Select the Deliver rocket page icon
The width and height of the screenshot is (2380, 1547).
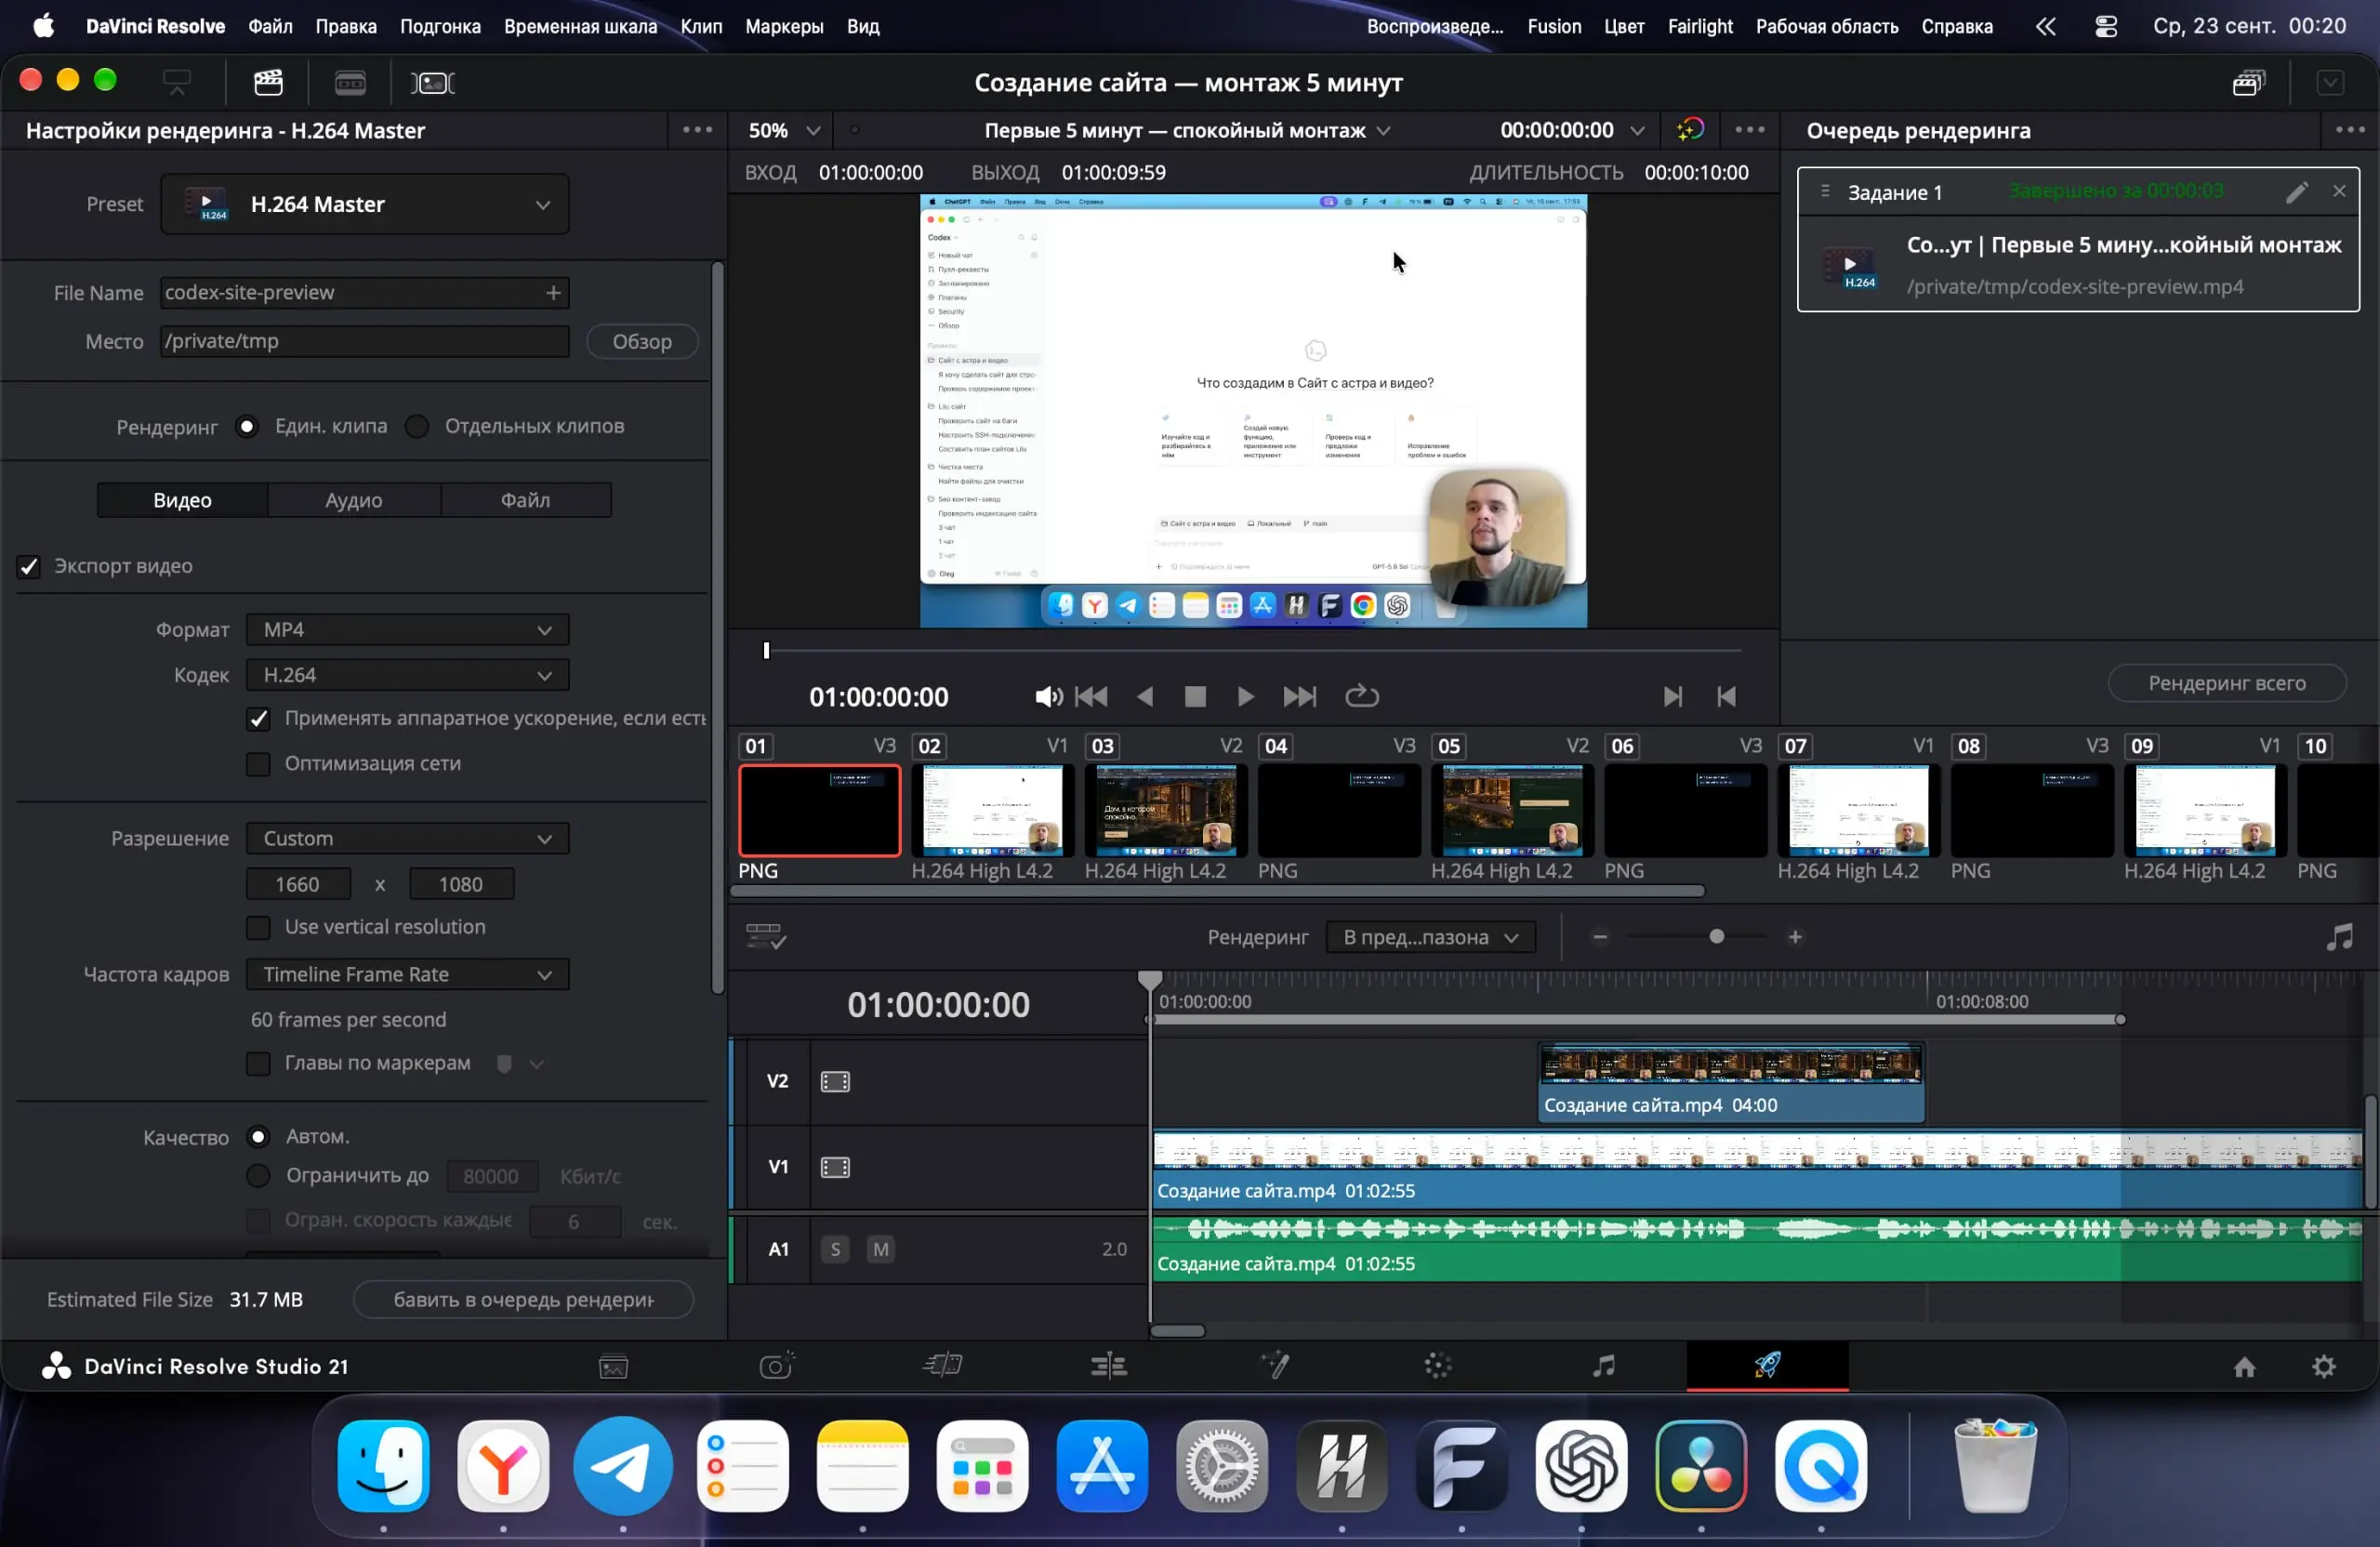(1767, 1365)
